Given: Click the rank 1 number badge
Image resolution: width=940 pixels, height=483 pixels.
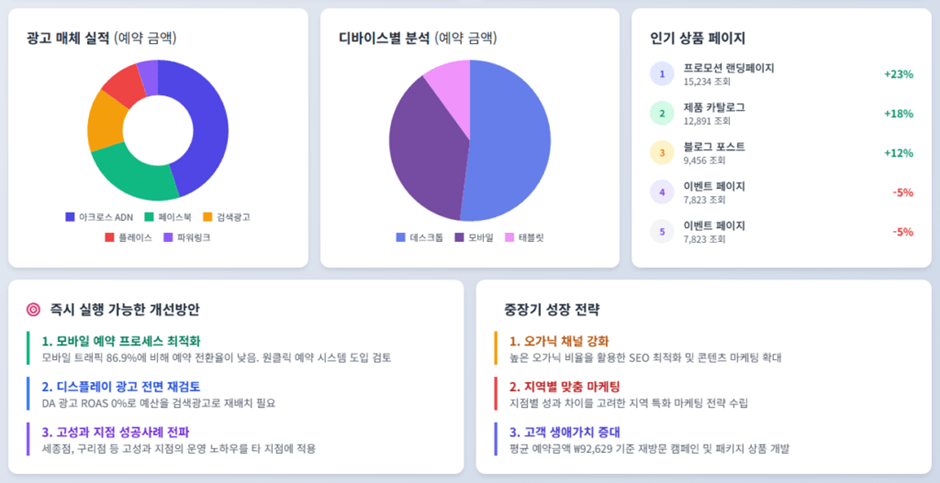Looking at the screenshot, I should click(661, 74).
